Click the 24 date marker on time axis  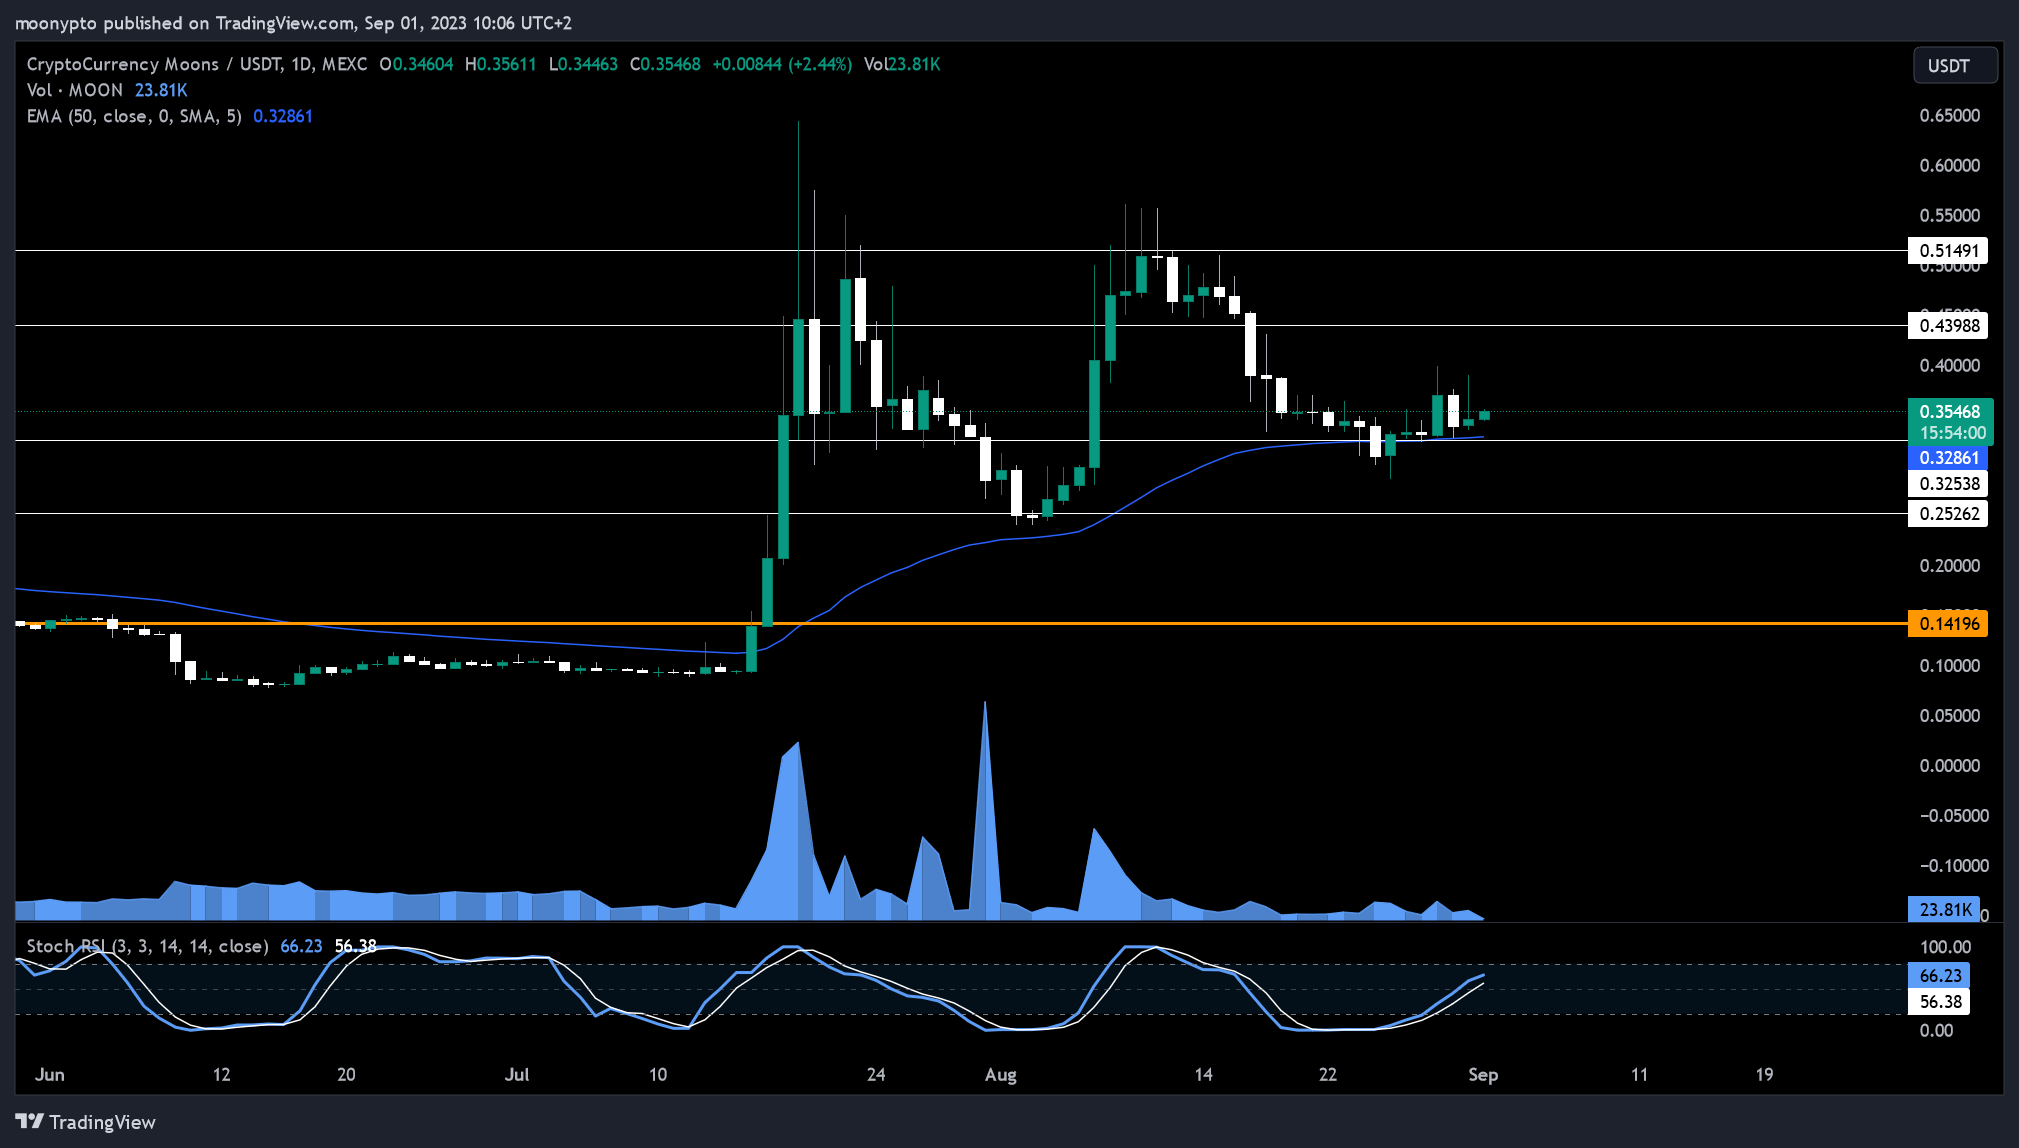point(876,1075)
